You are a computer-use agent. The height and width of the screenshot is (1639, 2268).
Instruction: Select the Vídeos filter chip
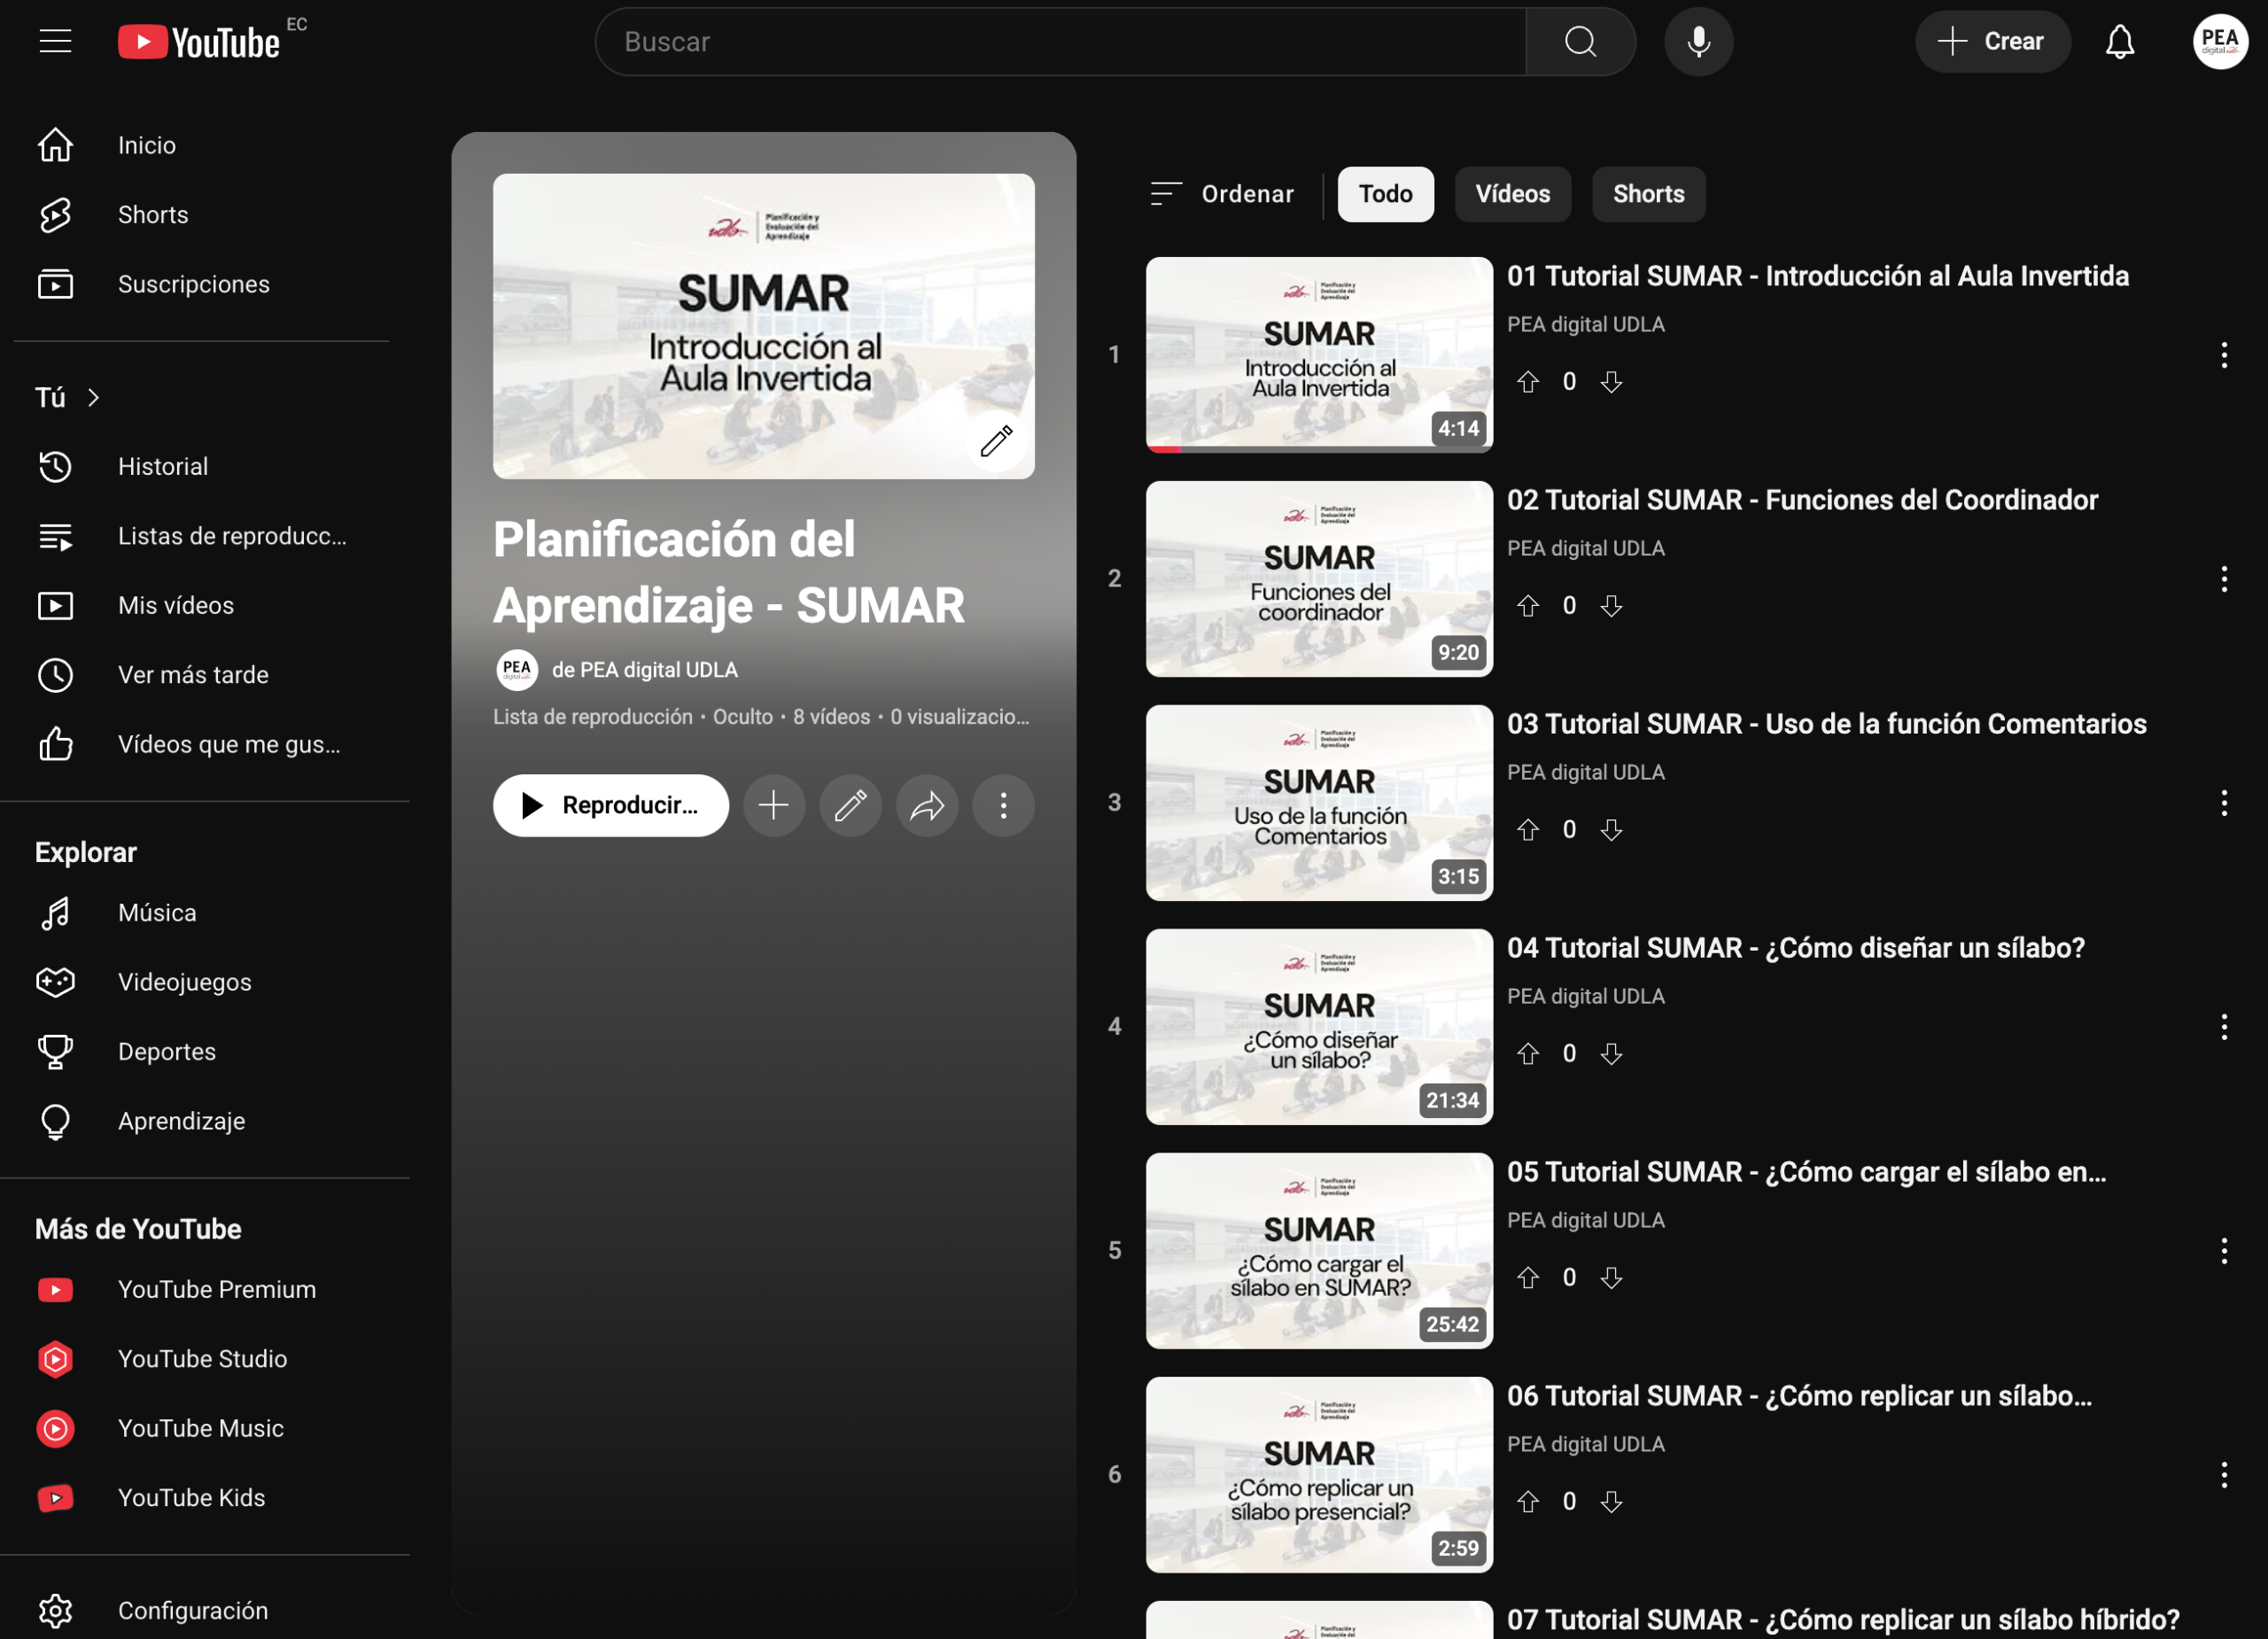[x=1513, y=194]
